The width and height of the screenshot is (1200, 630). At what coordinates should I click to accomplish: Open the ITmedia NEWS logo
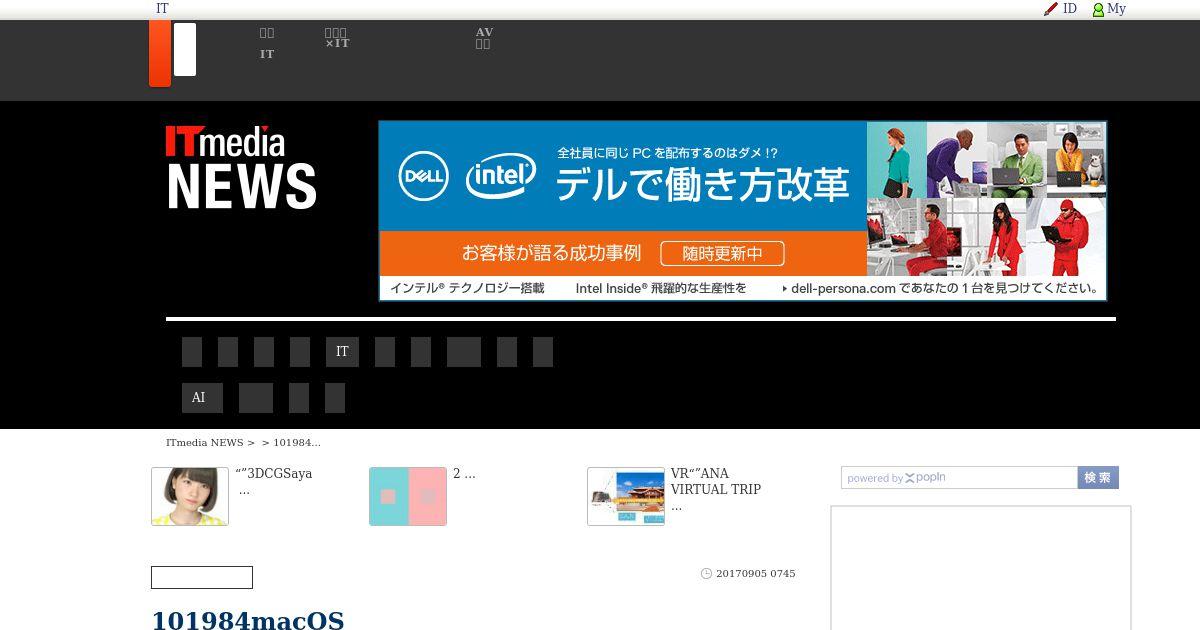[x=241, y=167]
